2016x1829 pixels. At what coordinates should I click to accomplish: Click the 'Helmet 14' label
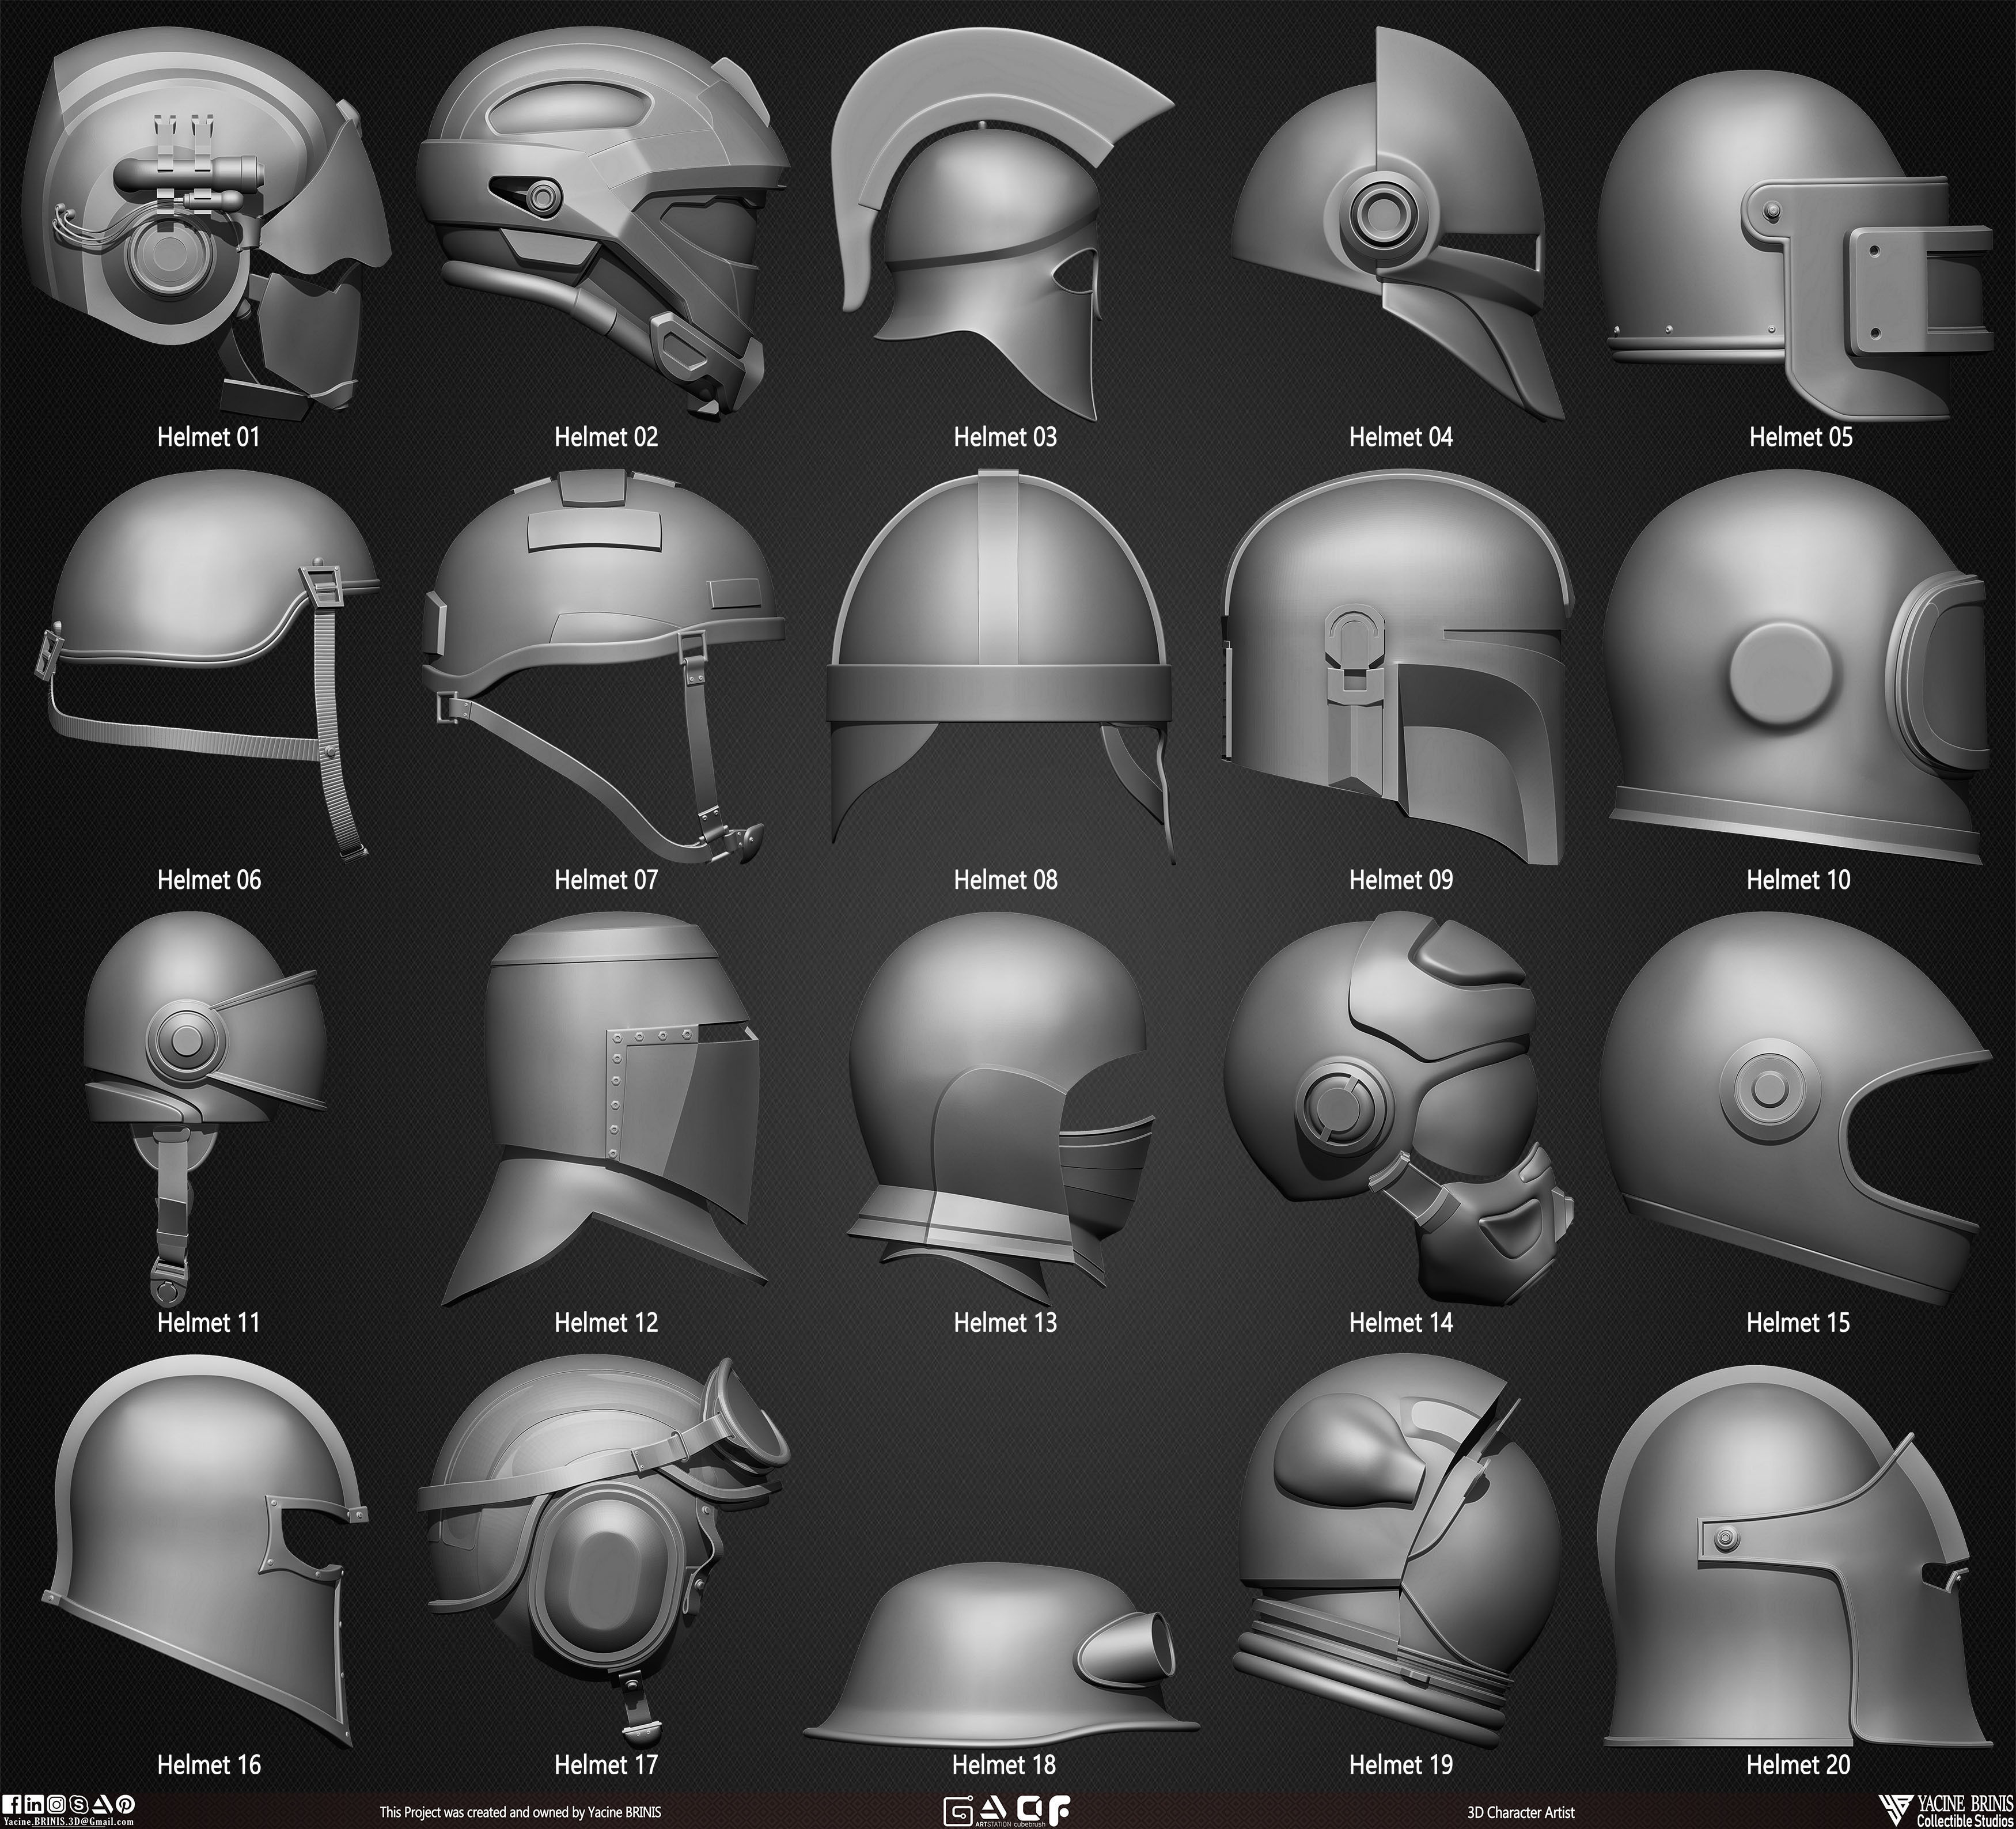1400,1323
